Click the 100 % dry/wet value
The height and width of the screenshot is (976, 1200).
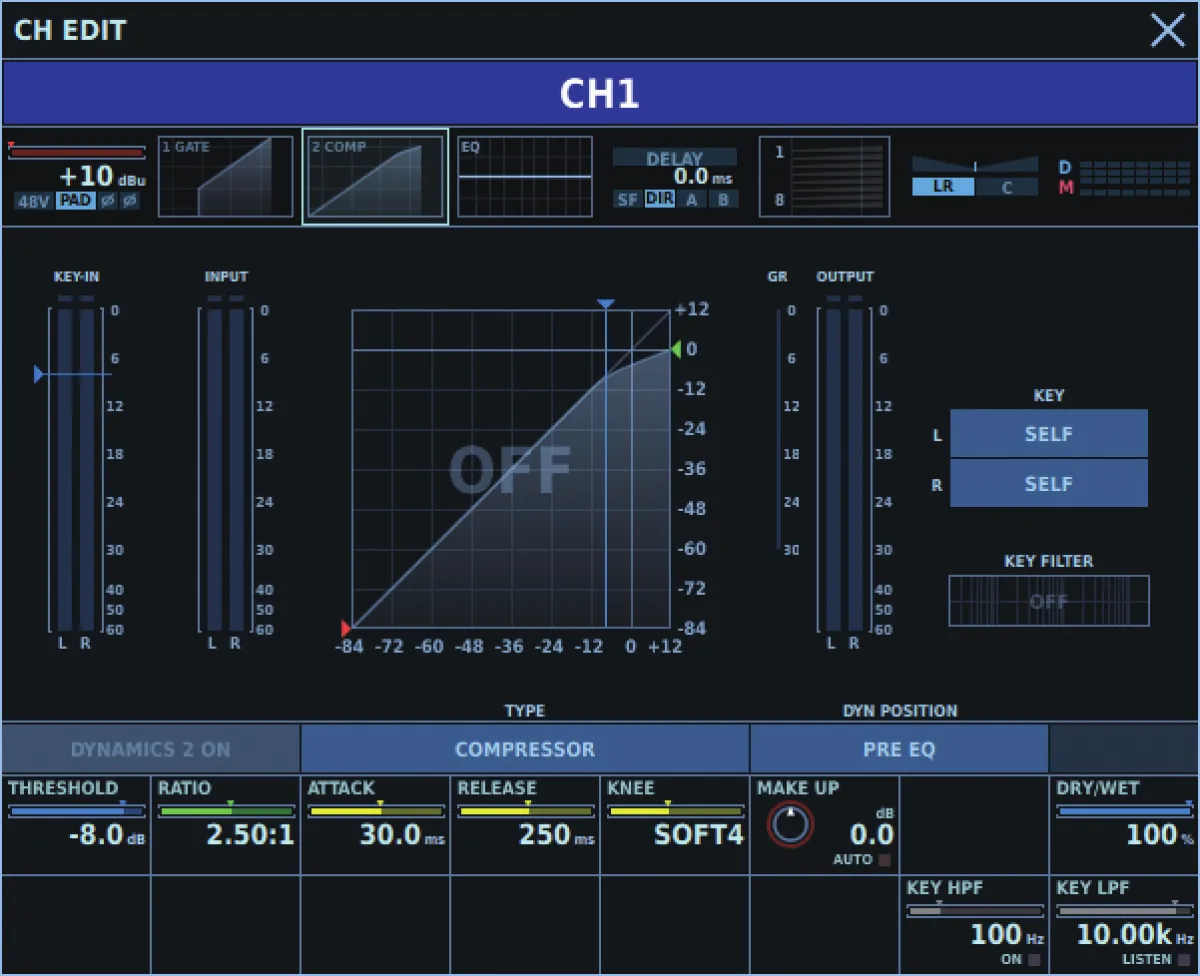[x=1160, y=835]
